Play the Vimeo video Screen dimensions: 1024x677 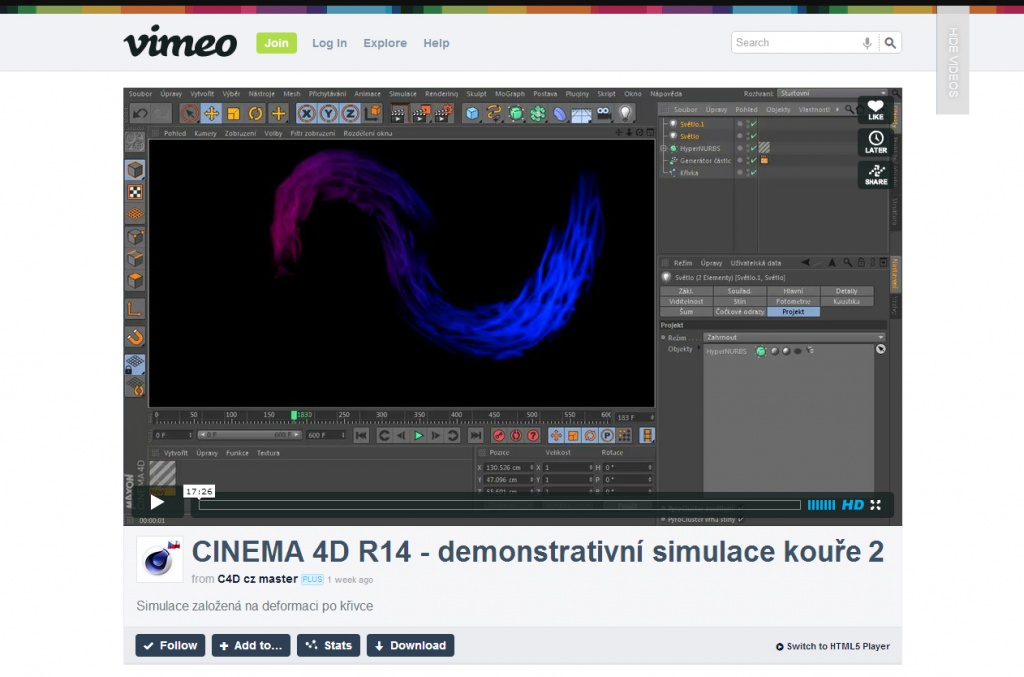click(157, 503)
